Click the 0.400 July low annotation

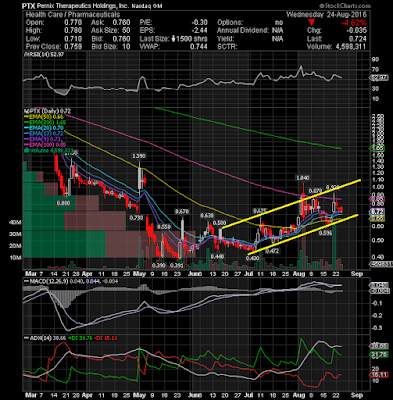point(253,257)
